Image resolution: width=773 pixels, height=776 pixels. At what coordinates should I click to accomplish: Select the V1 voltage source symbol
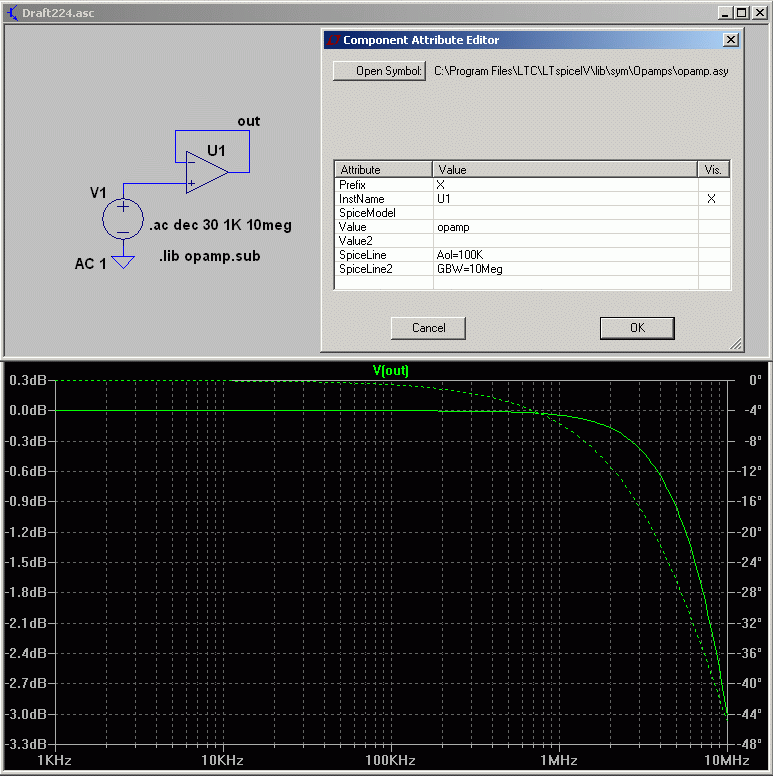123,219
